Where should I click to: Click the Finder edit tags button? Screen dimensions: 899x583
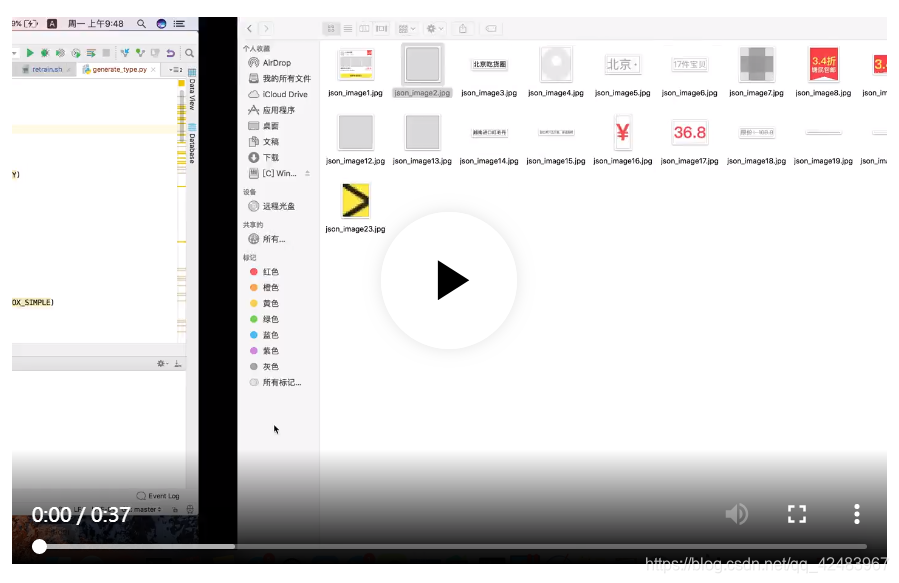(x=491, y=28)
